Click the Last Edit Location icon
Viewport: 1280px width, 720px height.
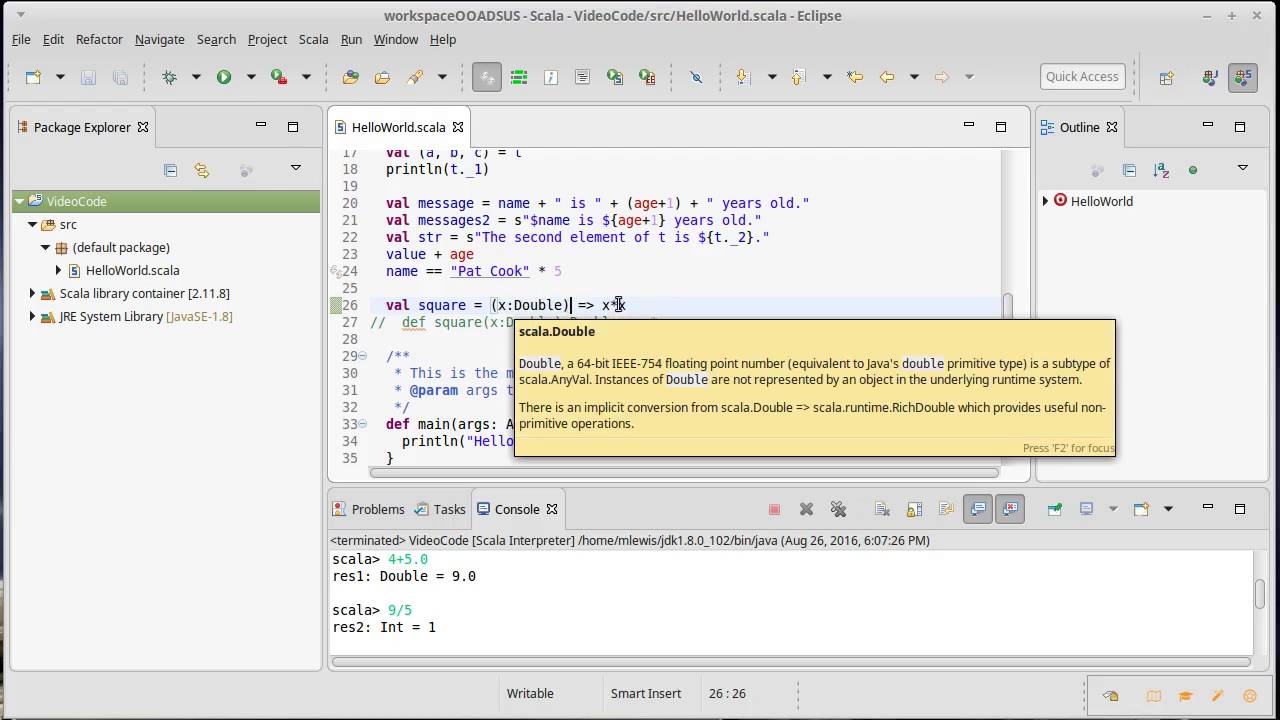pyautogui.click(x=854, y=77)
